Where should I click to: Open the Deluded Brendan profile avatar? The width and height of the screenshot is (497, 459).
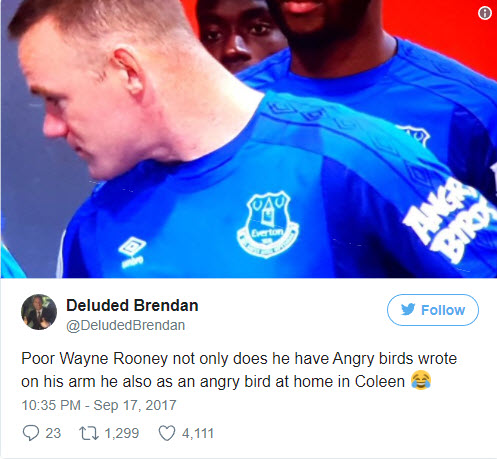(39, 312)
